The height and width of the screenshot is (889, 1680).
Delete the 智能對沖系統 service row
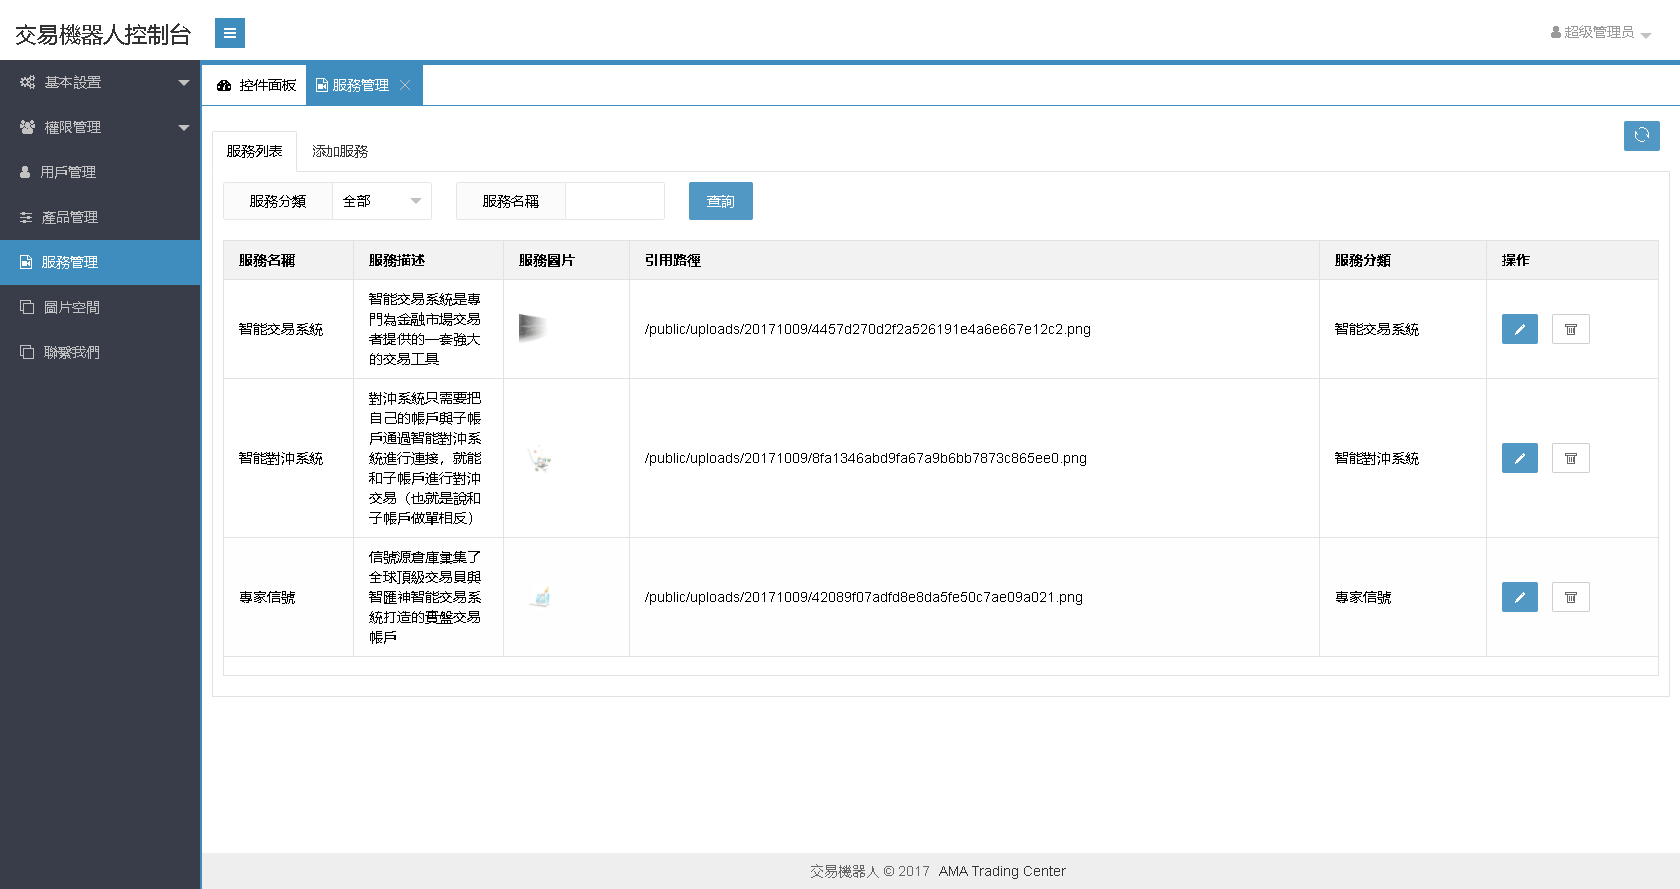[1570, 458]
